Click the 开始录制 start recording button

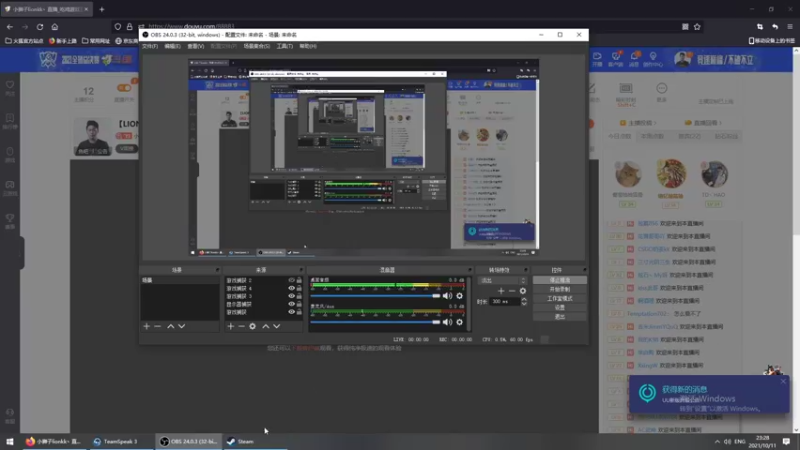(560, 289)
